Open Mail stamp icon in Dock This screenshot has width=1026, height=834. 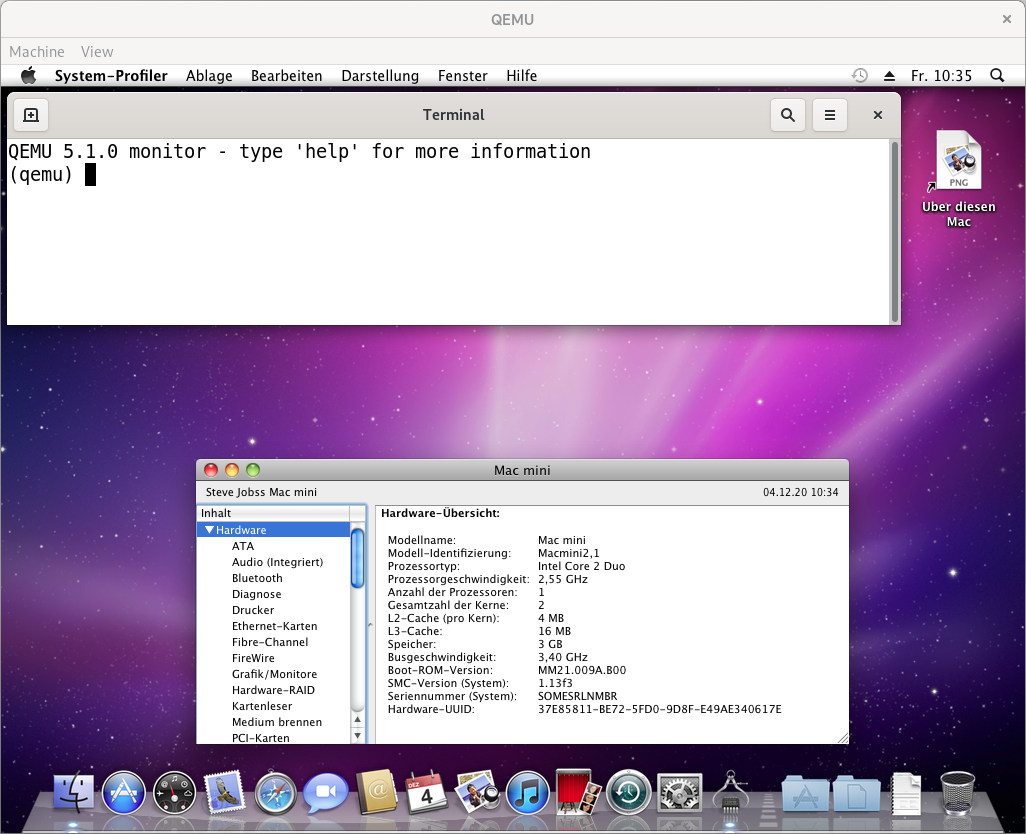[224, 792]
